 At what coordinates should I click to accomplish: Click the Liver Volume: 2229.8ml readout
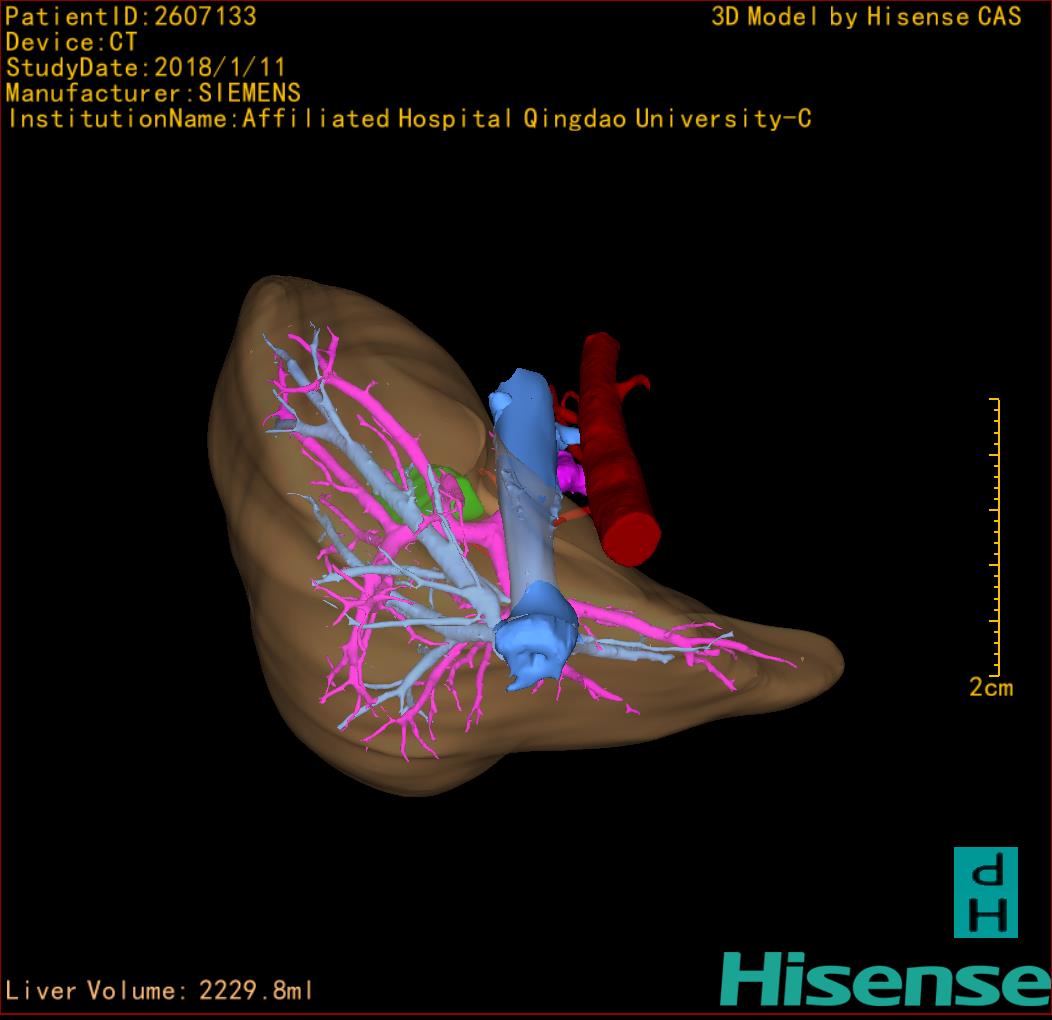[158, 990]
